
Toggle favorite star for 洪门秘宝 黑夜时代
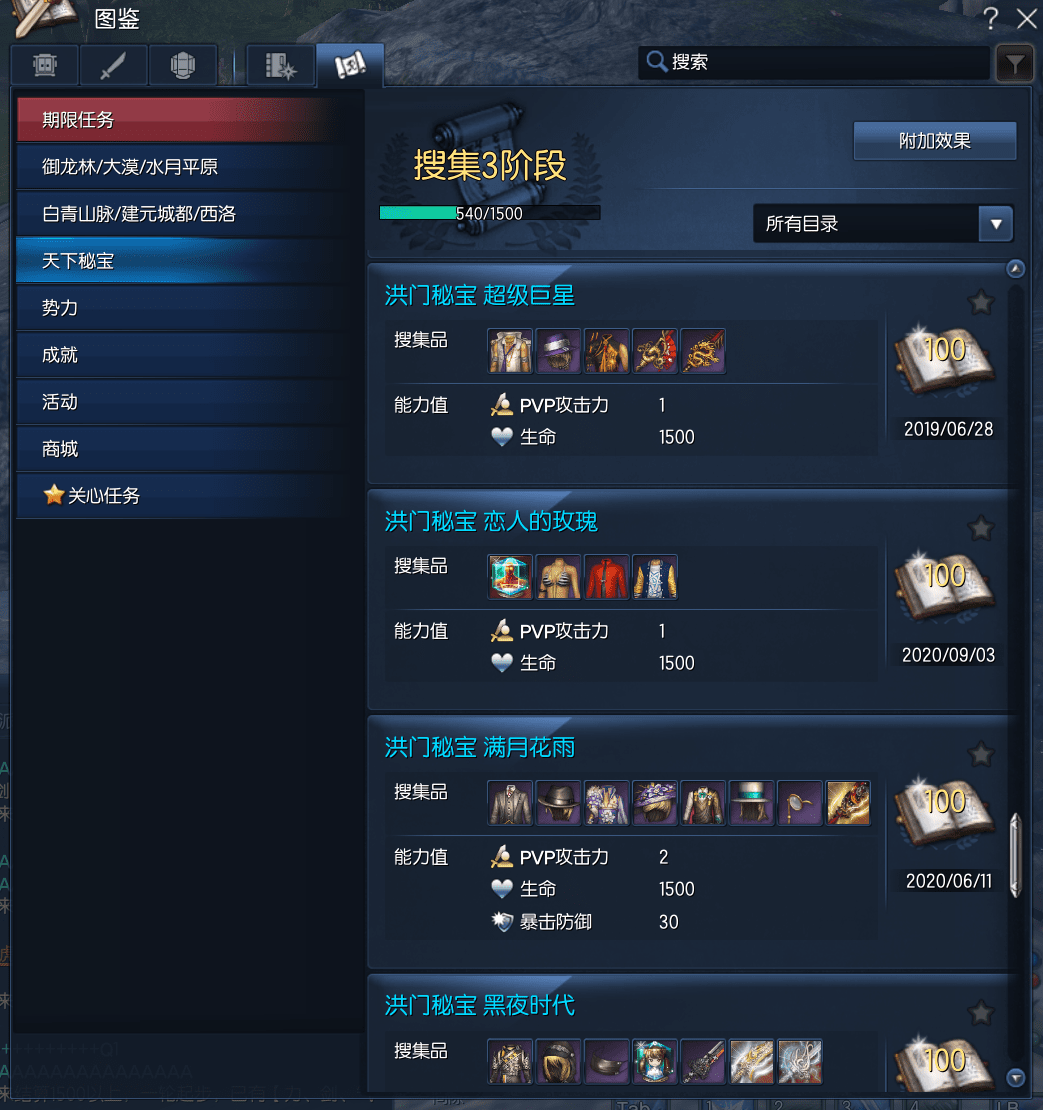981,1012
